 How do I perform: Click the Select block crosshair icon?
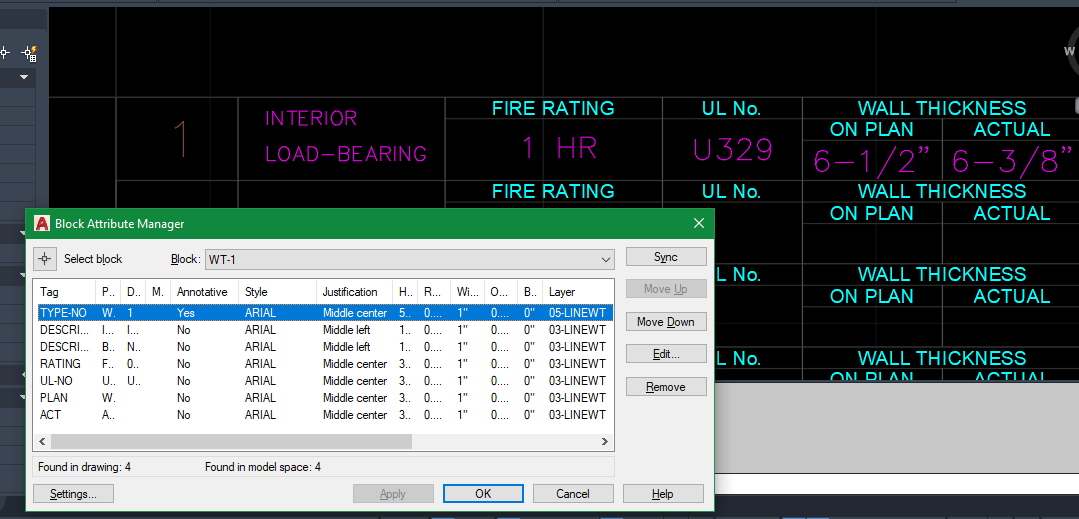pos(45,259)
